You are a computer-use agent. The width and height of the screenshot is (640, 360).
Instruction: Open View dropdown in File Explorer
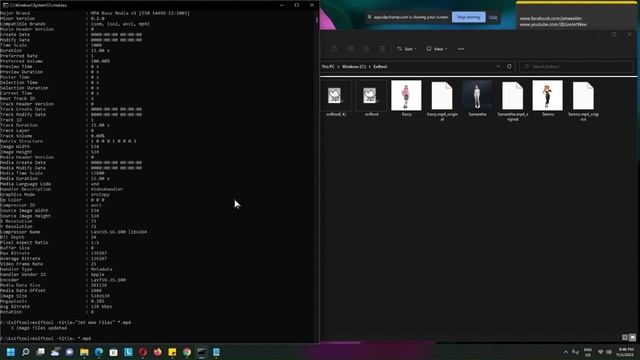point(436,49)
